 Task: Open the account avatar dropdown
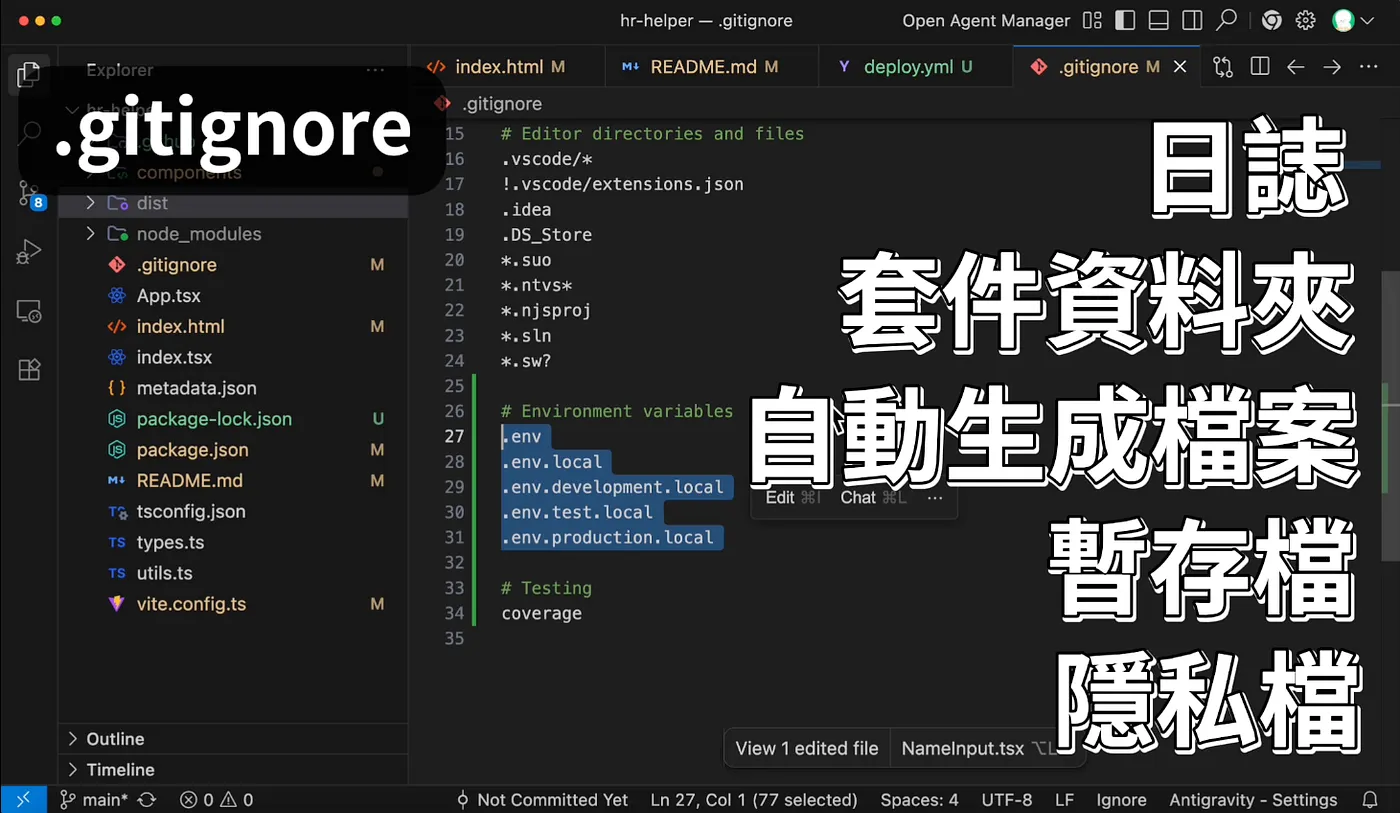[x=1353, y=20]
